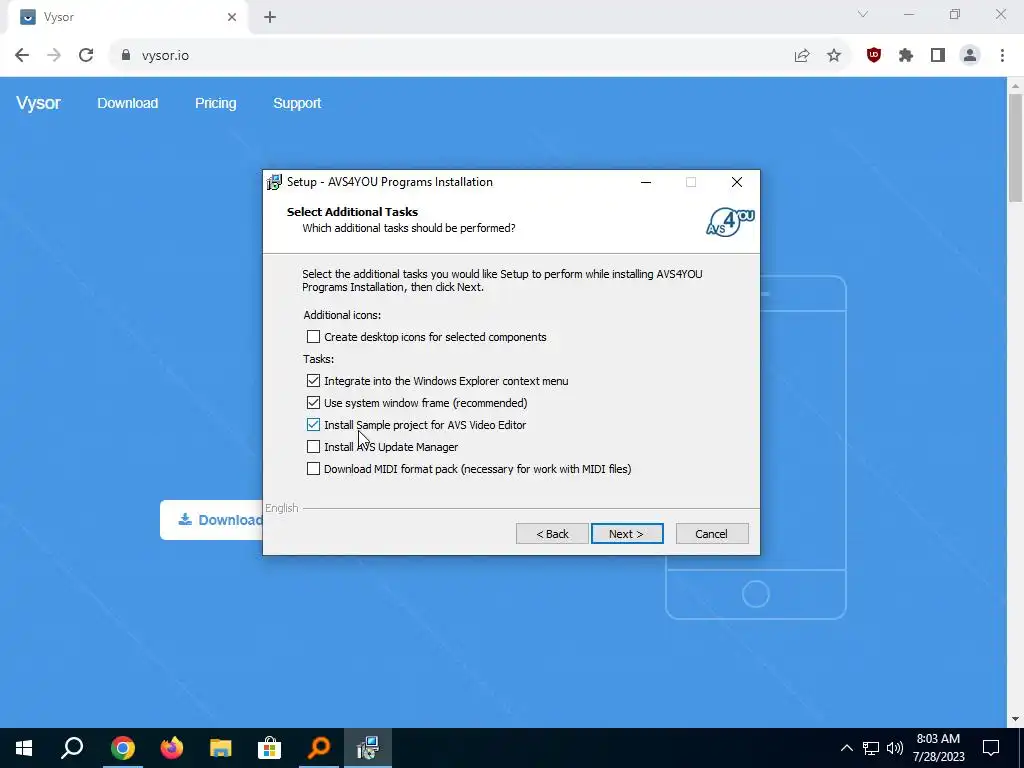Launch Firefox from the taskbar

point(172,748)
